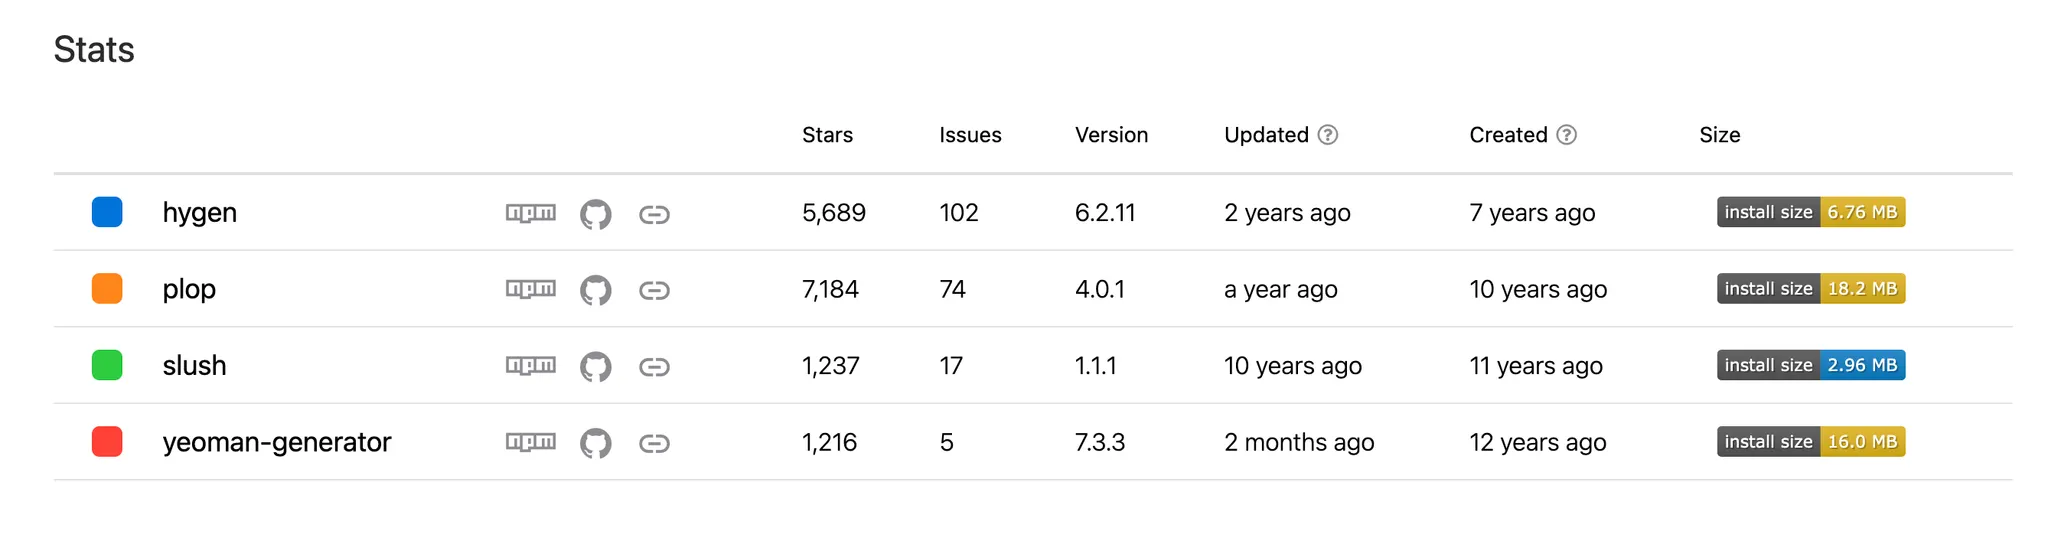Click the Stars column header
This screenshot has height=534, width=2048.
(x=827, y=135)
